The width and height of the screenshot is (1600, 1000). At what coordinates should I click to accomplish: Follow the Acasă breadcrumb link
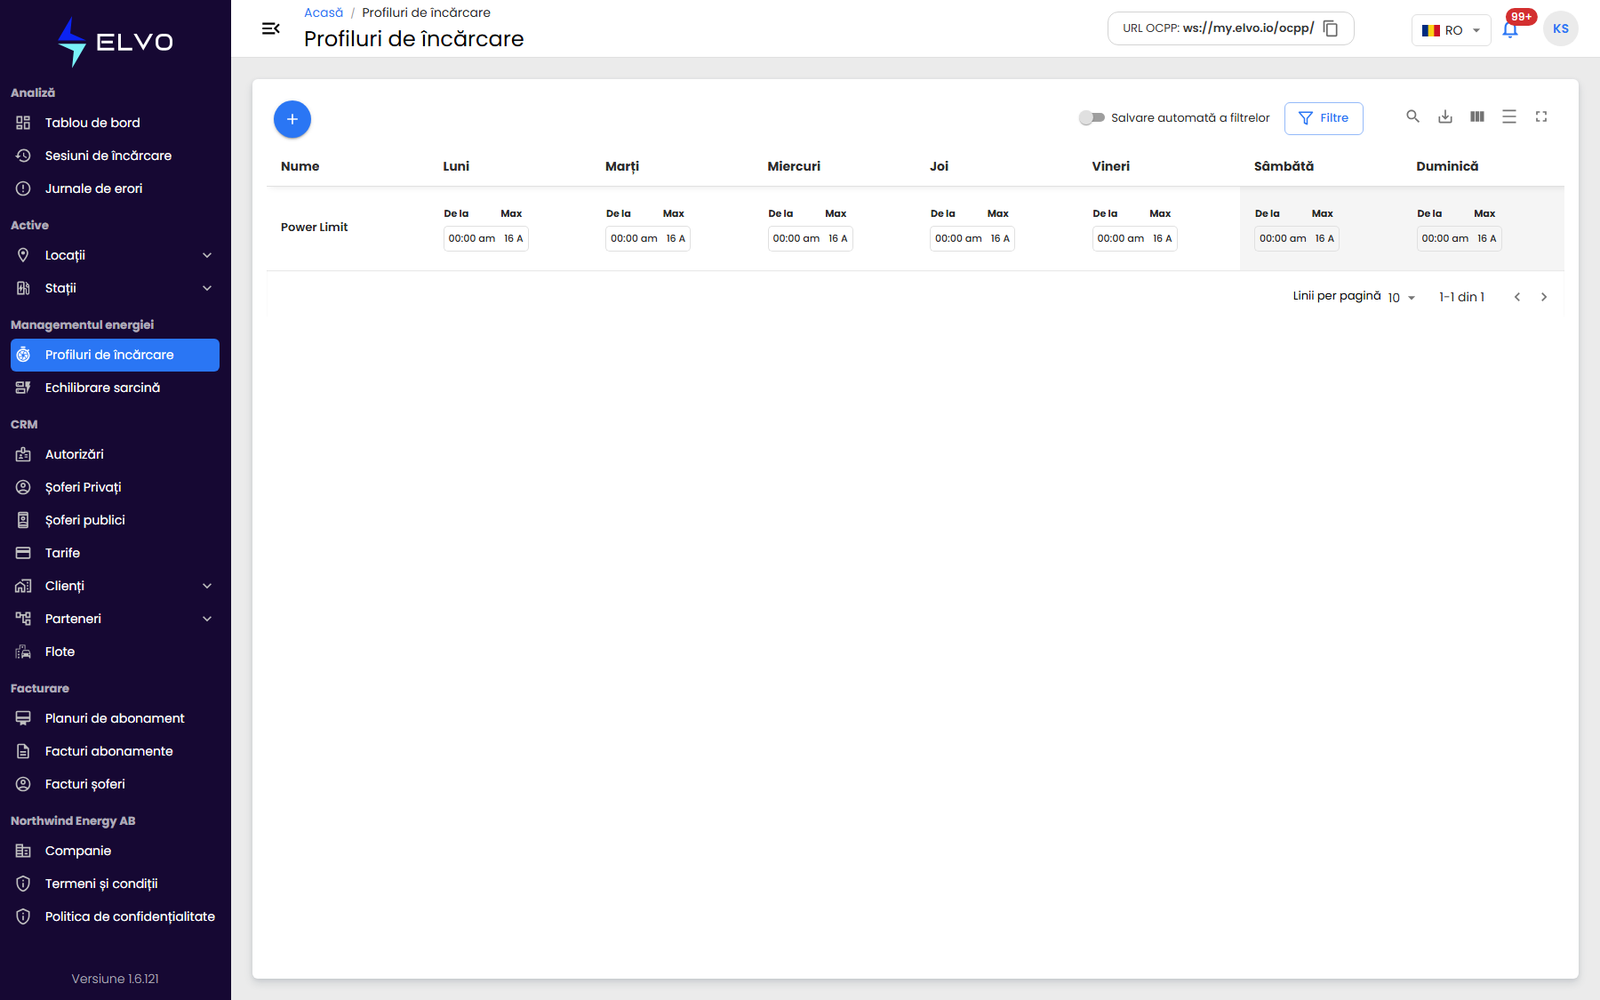[x=323, y=13]
